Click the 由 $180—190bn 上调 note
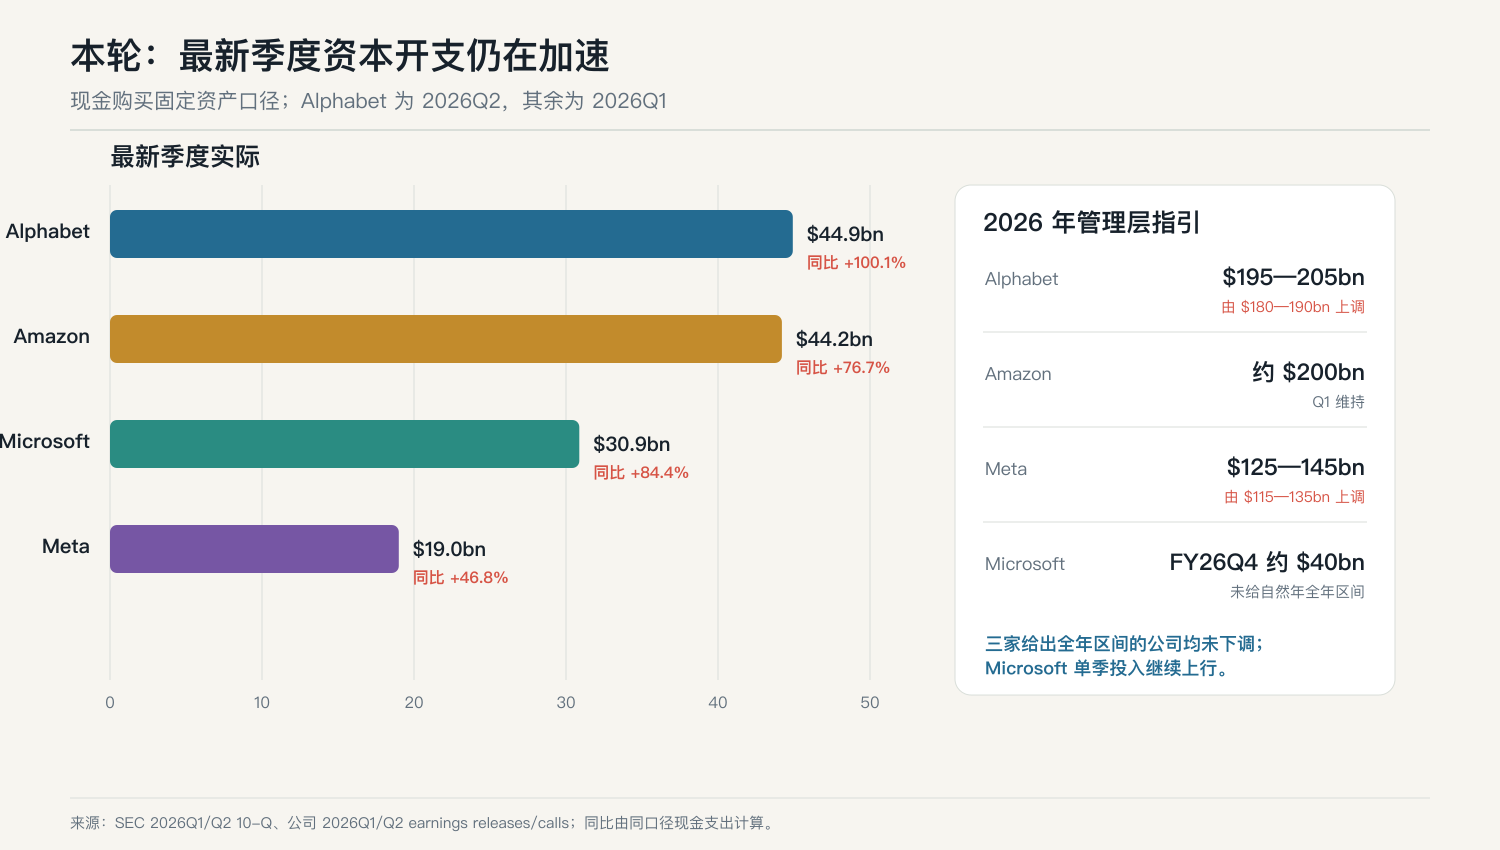 coord(1293,307)
